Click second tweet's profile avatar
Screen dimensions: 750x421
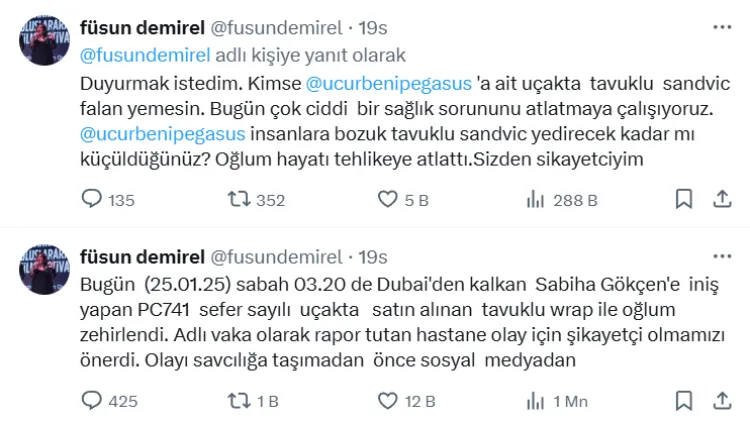click(x=43, y=272)
